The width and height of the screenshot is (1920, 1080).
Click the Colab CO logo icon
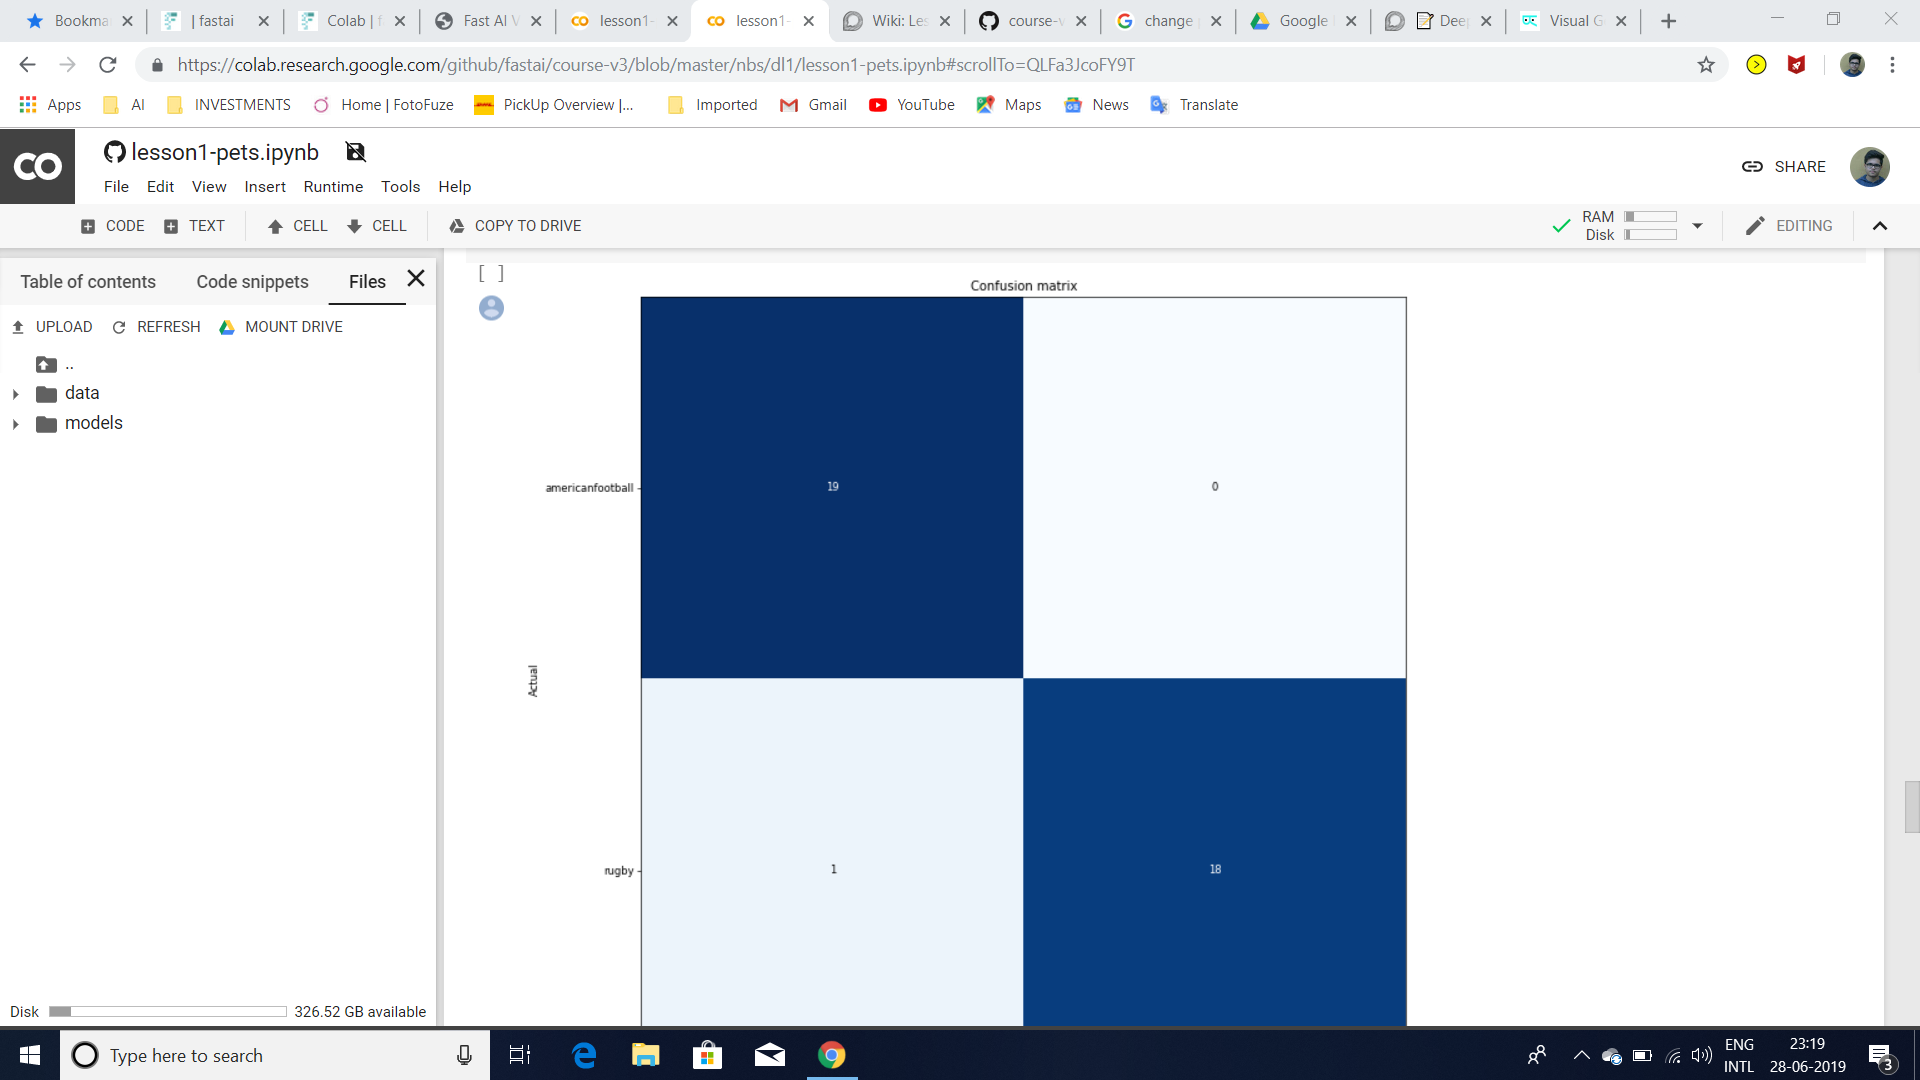pos(37,166)
